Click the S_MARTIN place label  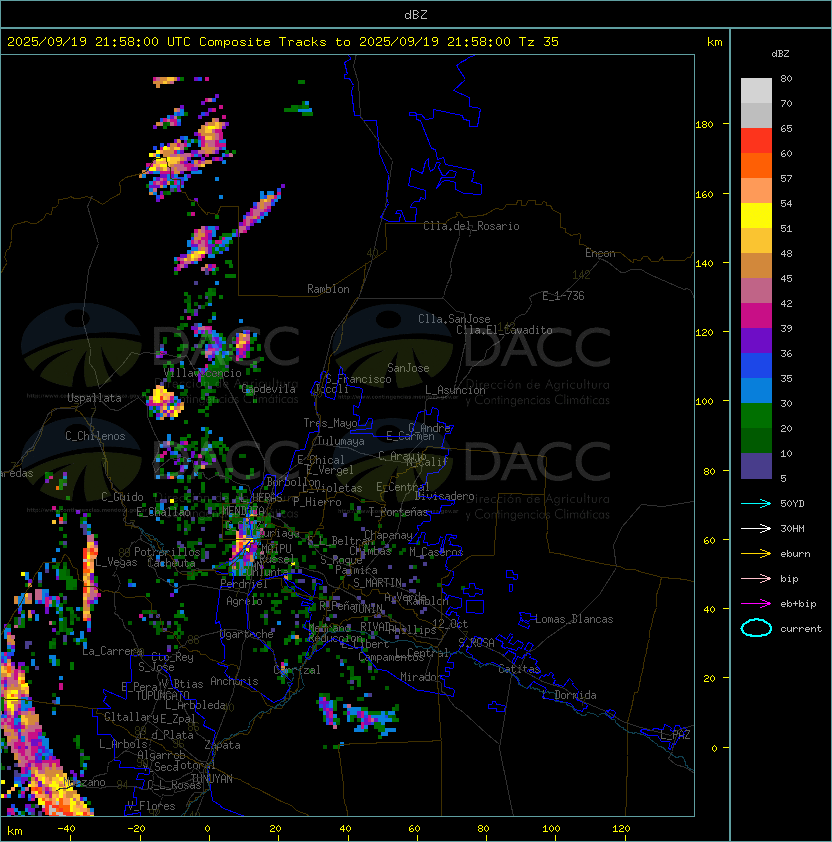[x=378, y=583]
